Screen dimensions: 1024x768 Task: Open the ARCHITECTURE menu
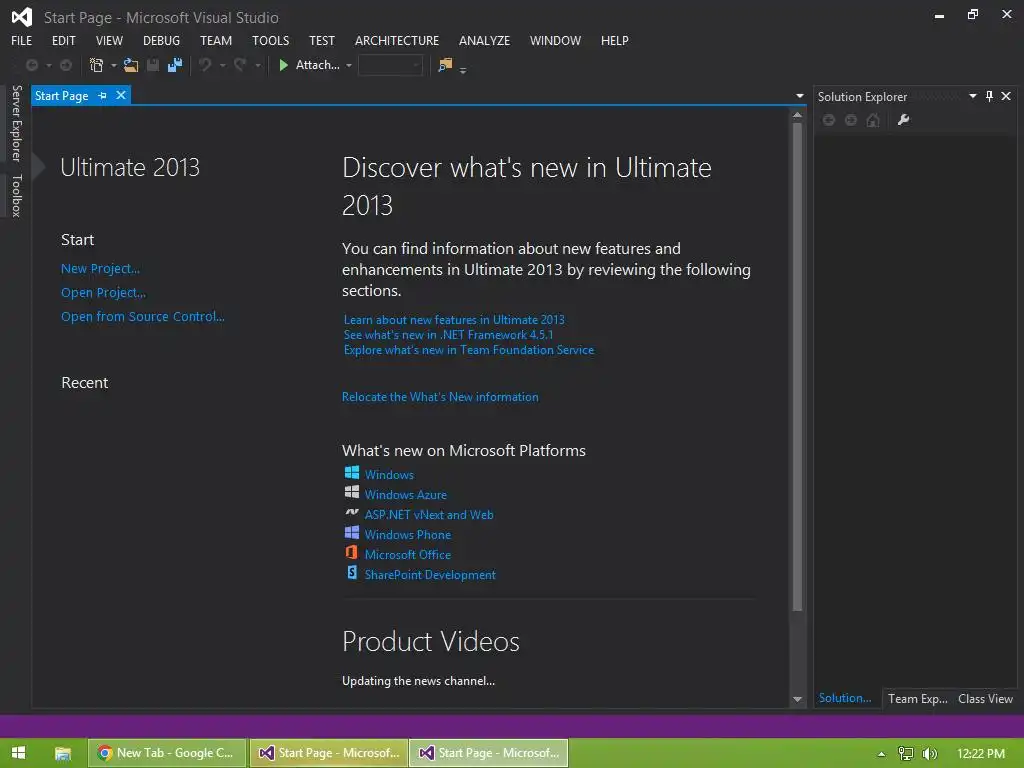[397, 40]
